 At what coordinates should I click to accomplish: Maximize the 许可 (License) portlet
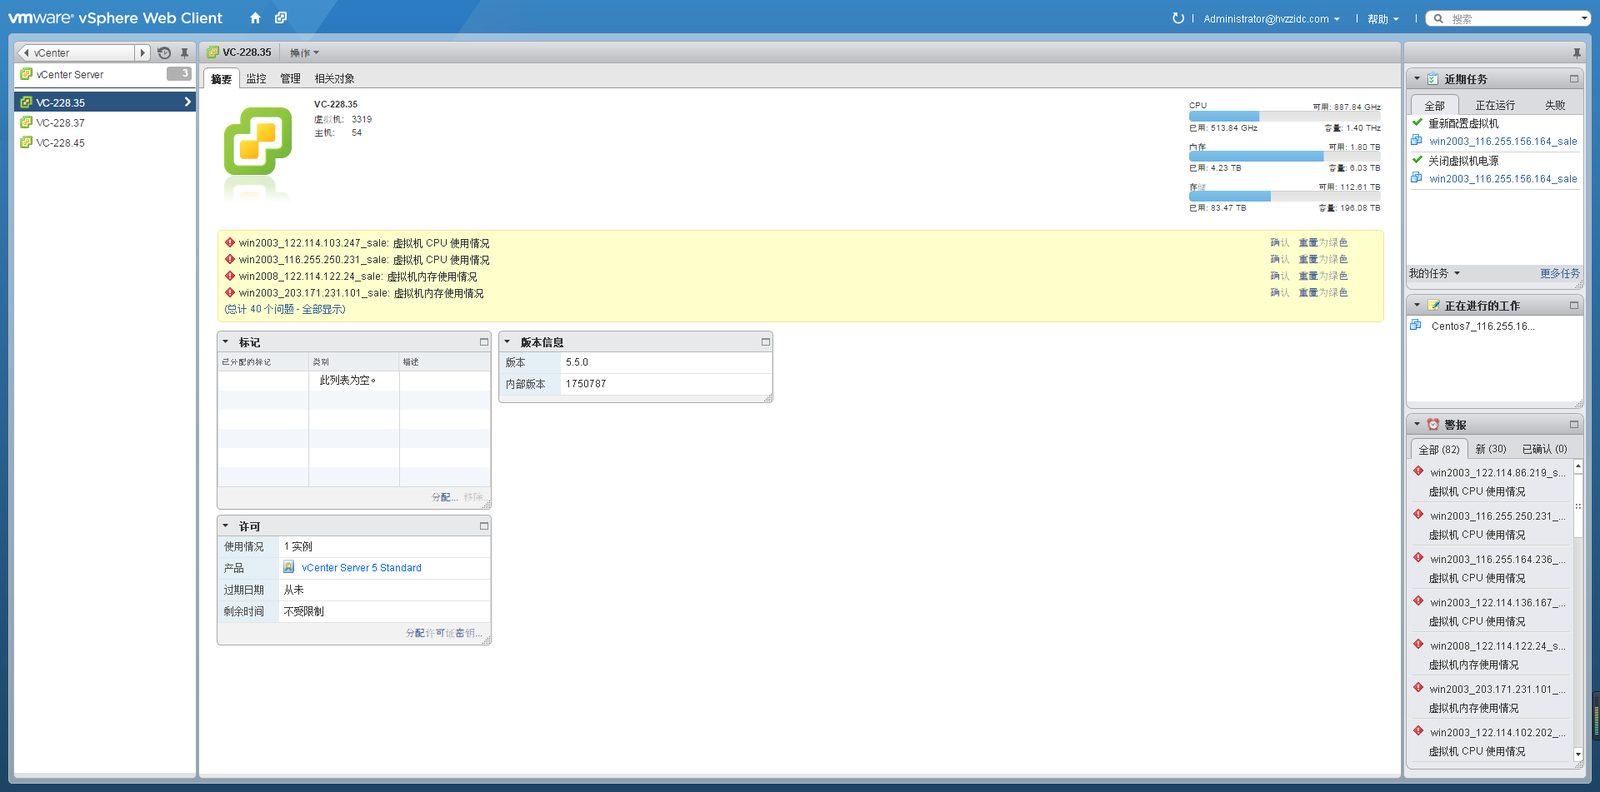tap(484, 526)
